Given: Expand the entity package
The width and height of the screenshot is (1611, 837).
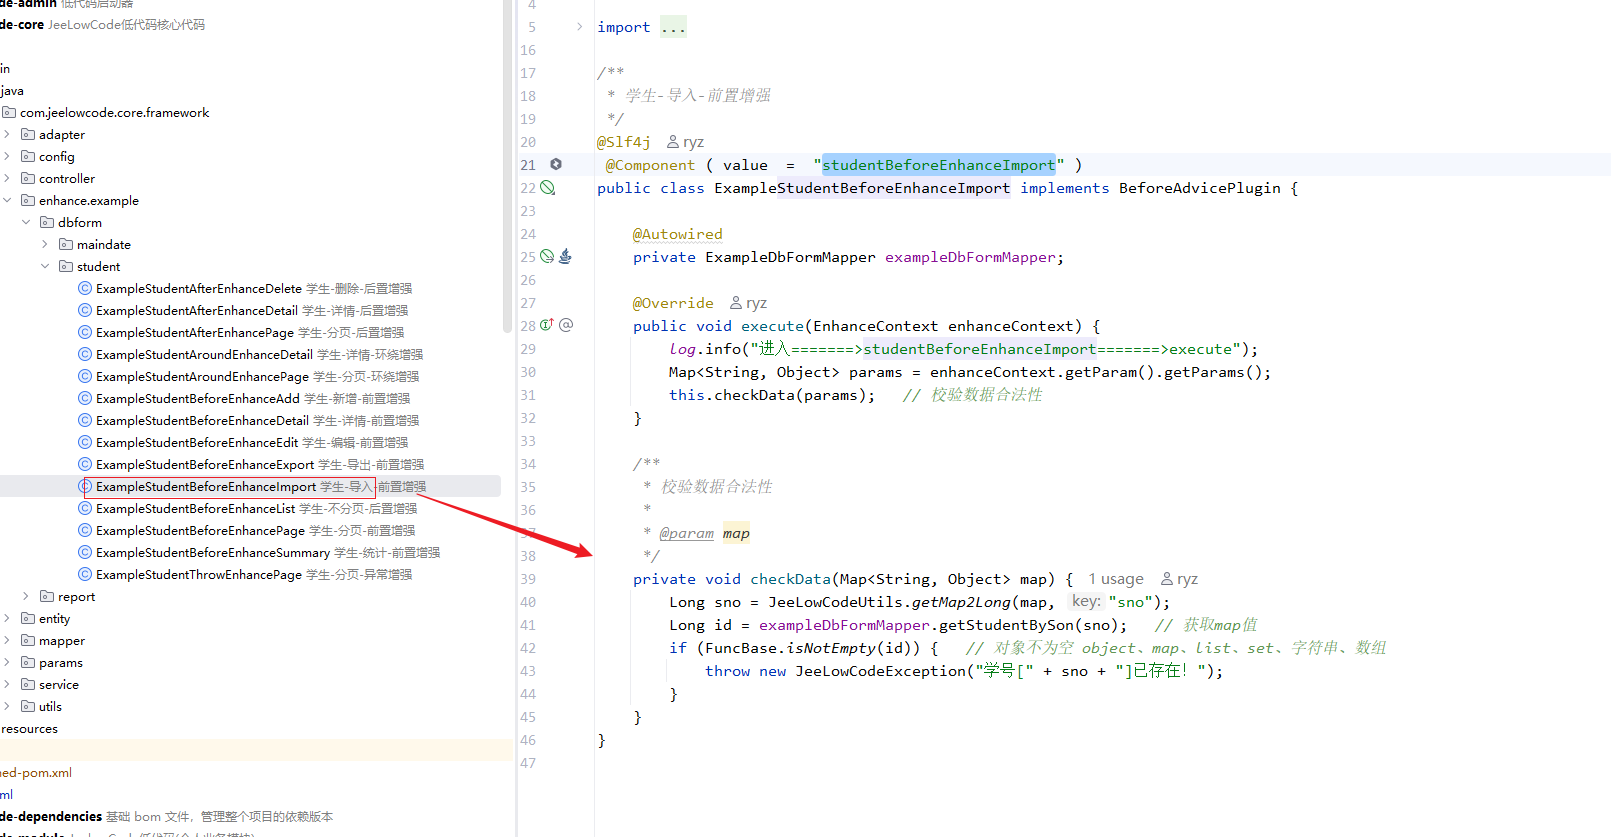Looking at the screenshot, I should click(7, 618).
